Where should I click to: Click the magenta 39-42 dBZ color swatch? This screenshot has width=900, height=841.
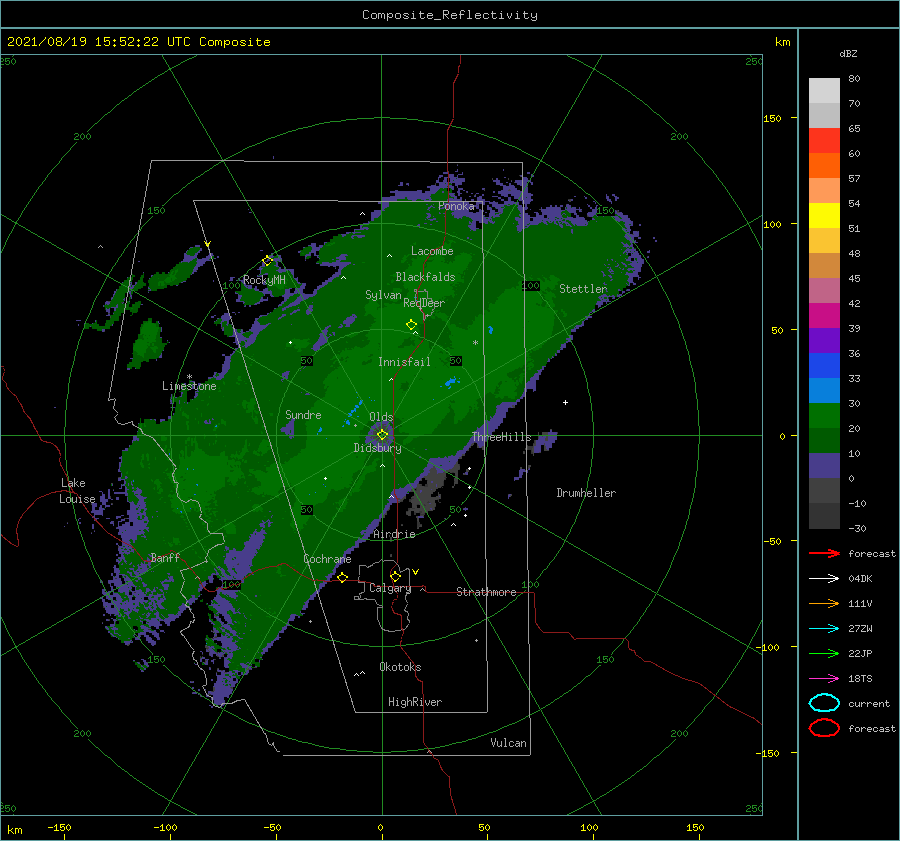click(x=824, y=316)
